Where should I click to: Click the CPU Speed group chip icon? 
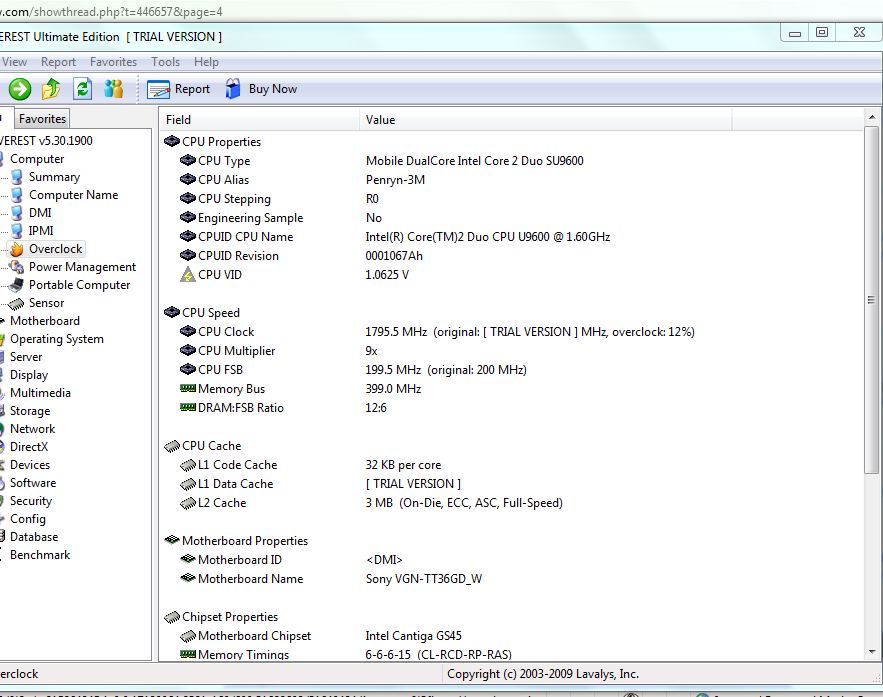[172, 312]
